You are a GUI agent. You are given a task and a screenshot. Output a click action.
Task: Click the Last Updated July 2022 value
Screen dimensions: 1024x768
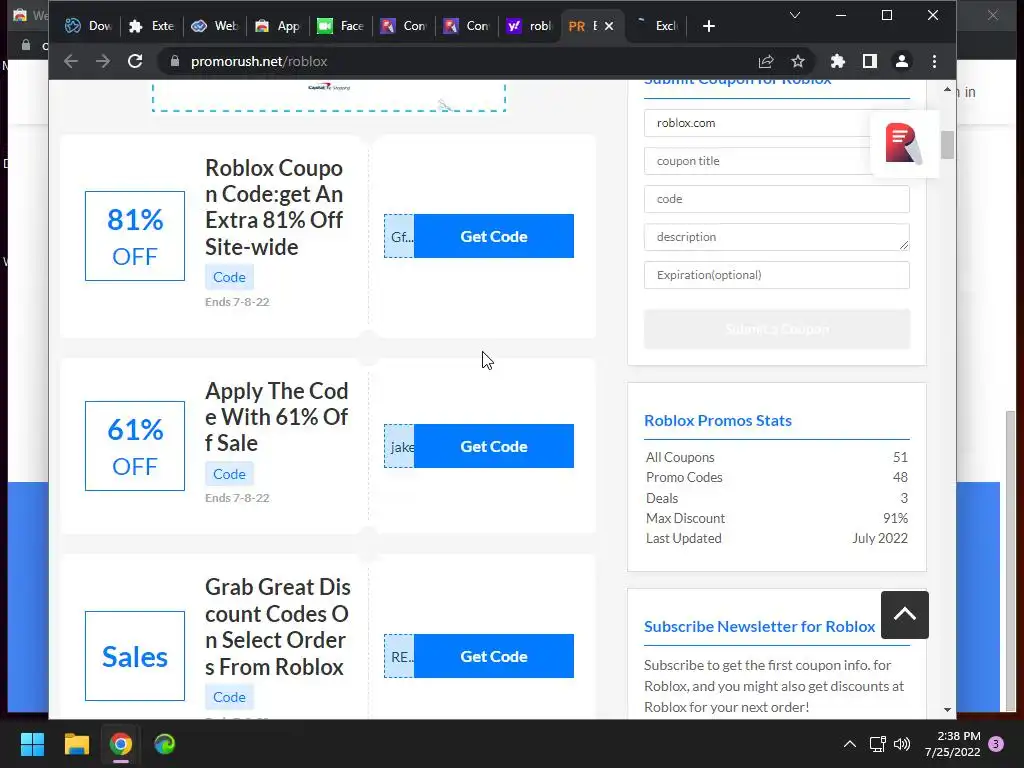(880, 538)
